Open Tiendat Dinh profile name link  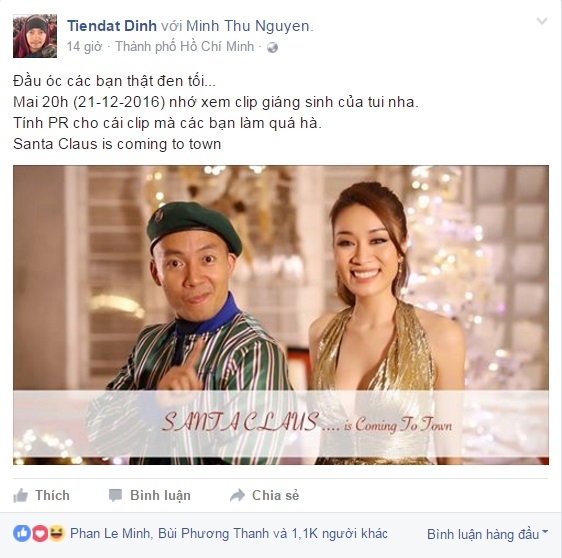112,26
